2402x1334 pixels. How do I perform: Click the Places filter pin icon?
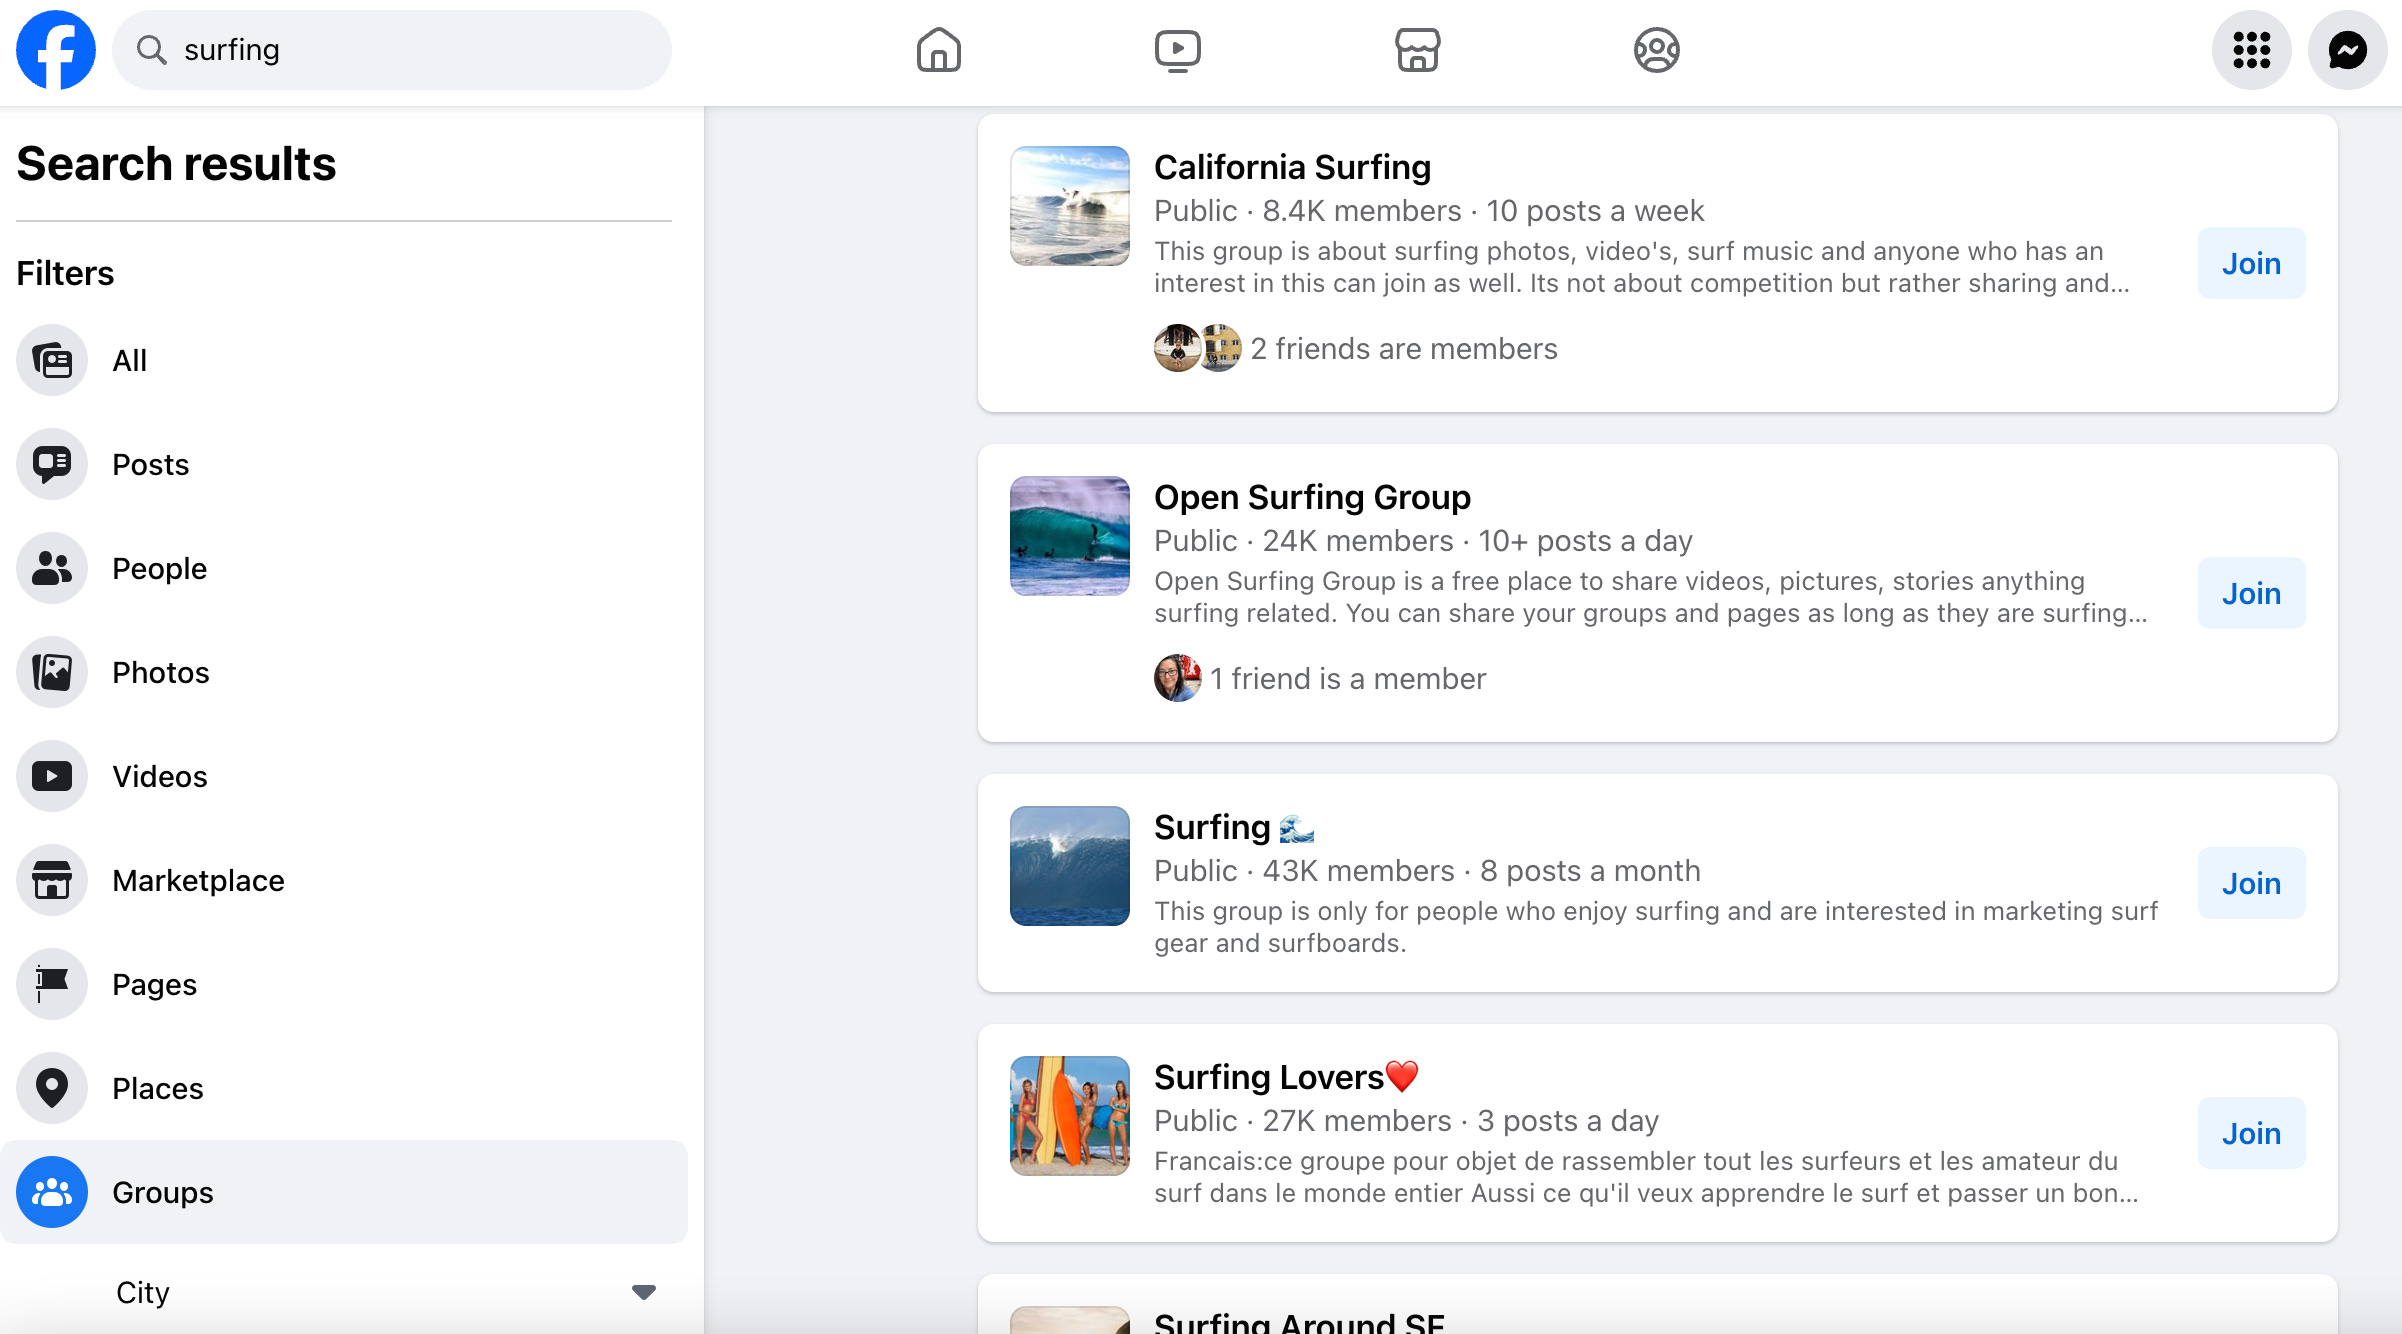click(52, 1088)
